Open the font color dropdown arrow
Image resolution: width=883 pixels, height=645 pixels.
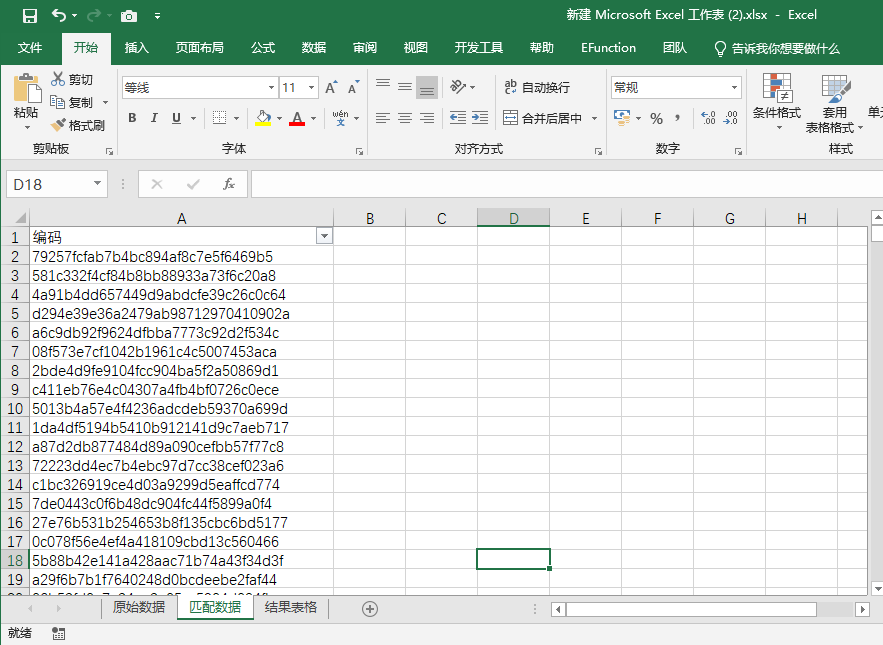point(314,118)
